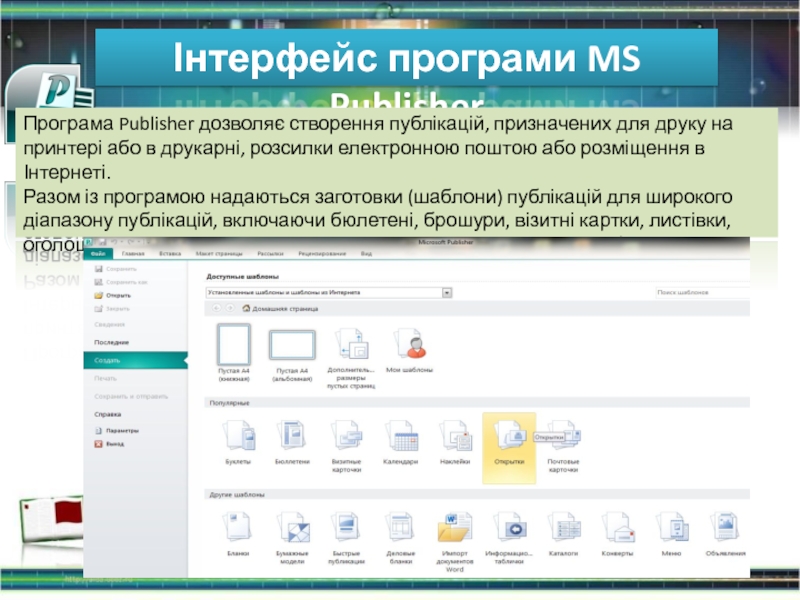800x600 pixels.
Task: Select the Календари template category
Action: click(401, 442)
